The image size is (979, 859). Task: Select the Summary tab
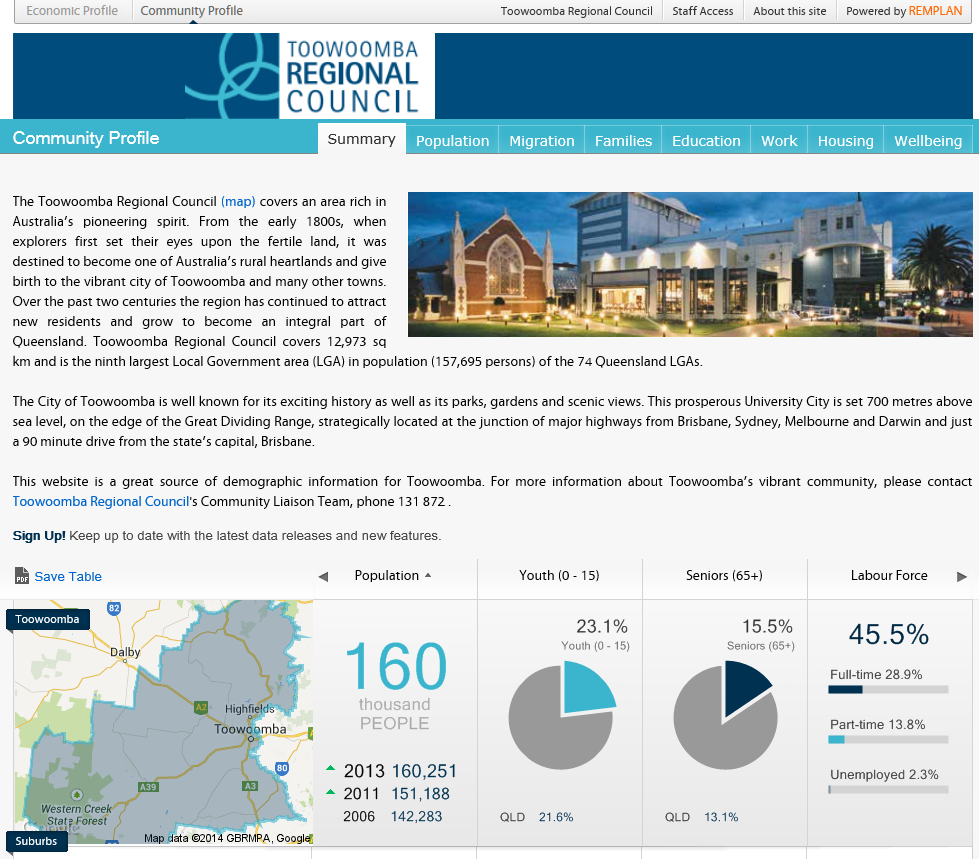click(362, 139)
